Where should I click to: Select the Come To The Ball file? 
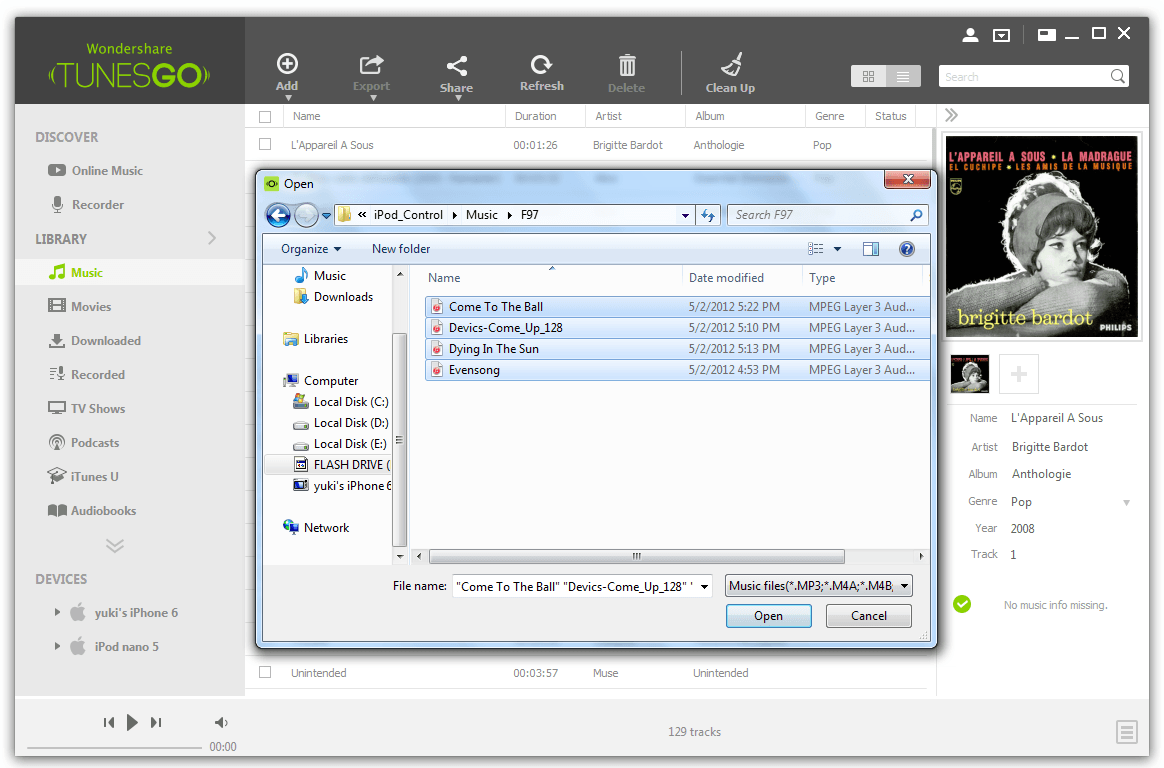677,306
